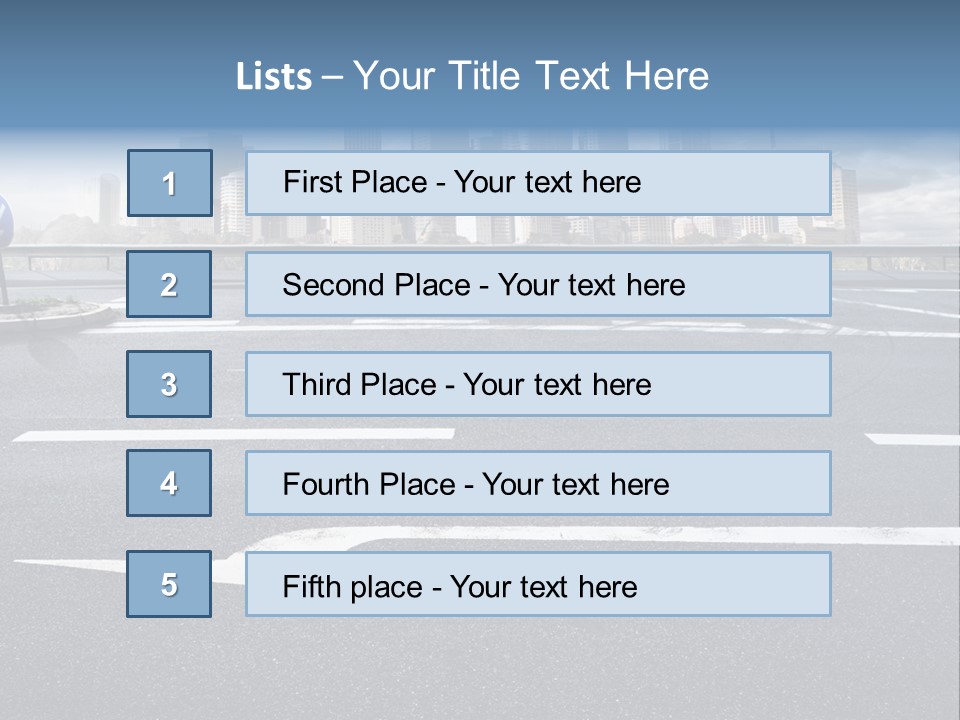Select the number 4 box
Screen dimensions: 960x720
169,483
